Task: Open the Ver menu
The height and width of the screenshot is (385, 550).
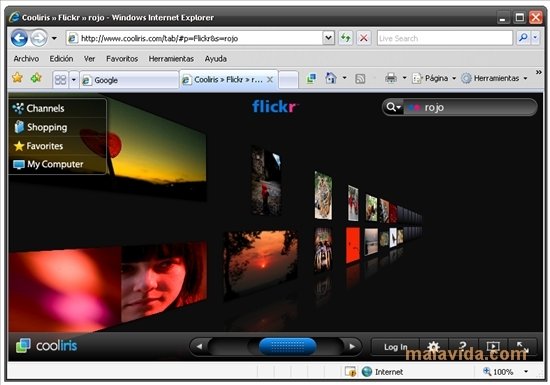Action: (89, 59)
